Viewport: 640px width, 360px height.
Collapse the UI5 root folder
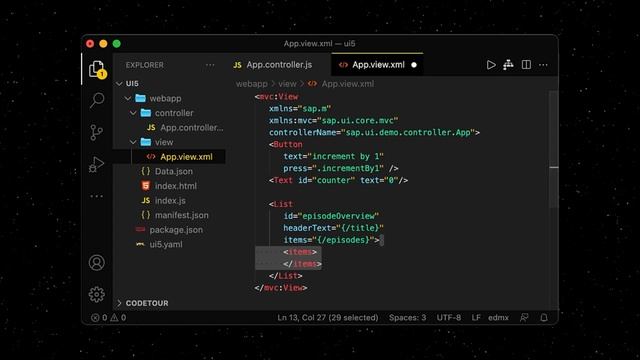(119, 84)
